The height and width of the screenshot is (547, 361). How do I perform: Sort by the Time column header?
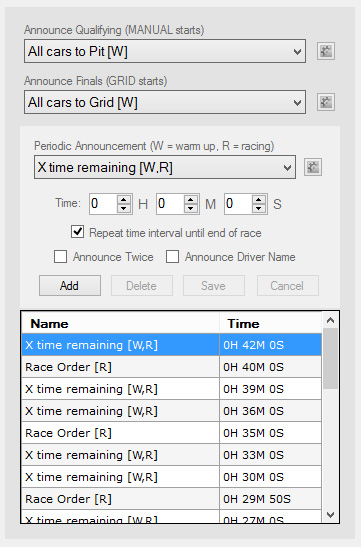click(x=270, y=323)
